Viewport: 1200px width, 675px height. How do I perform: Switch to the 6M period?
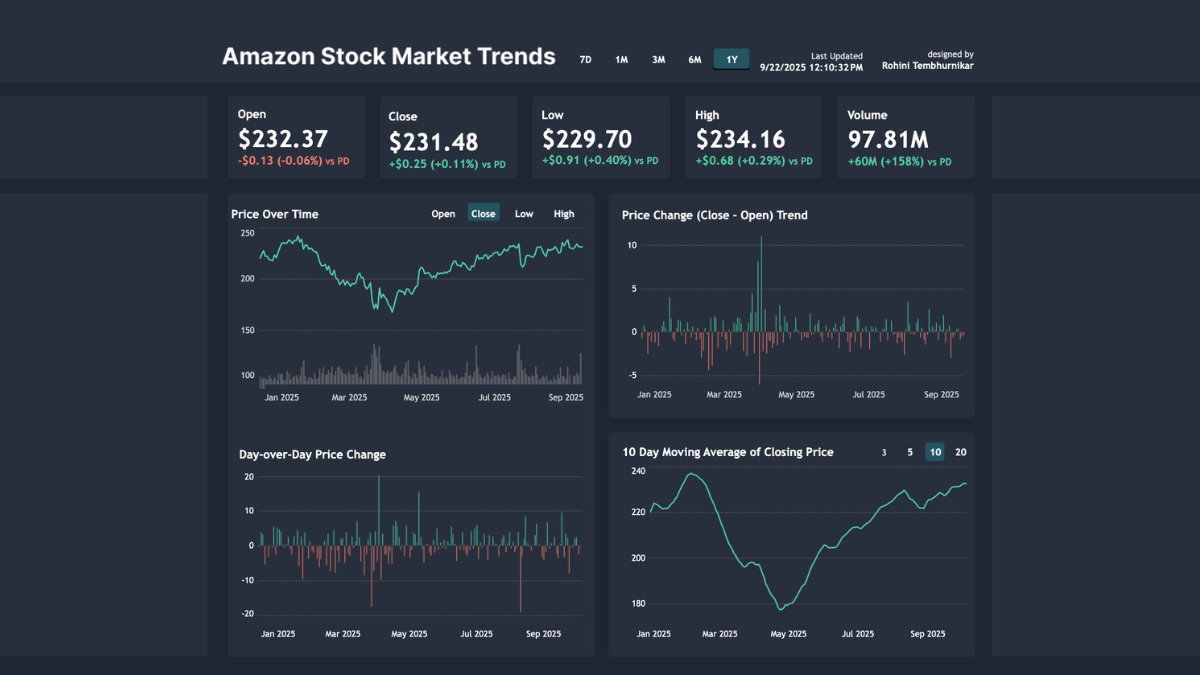point(694,59)
